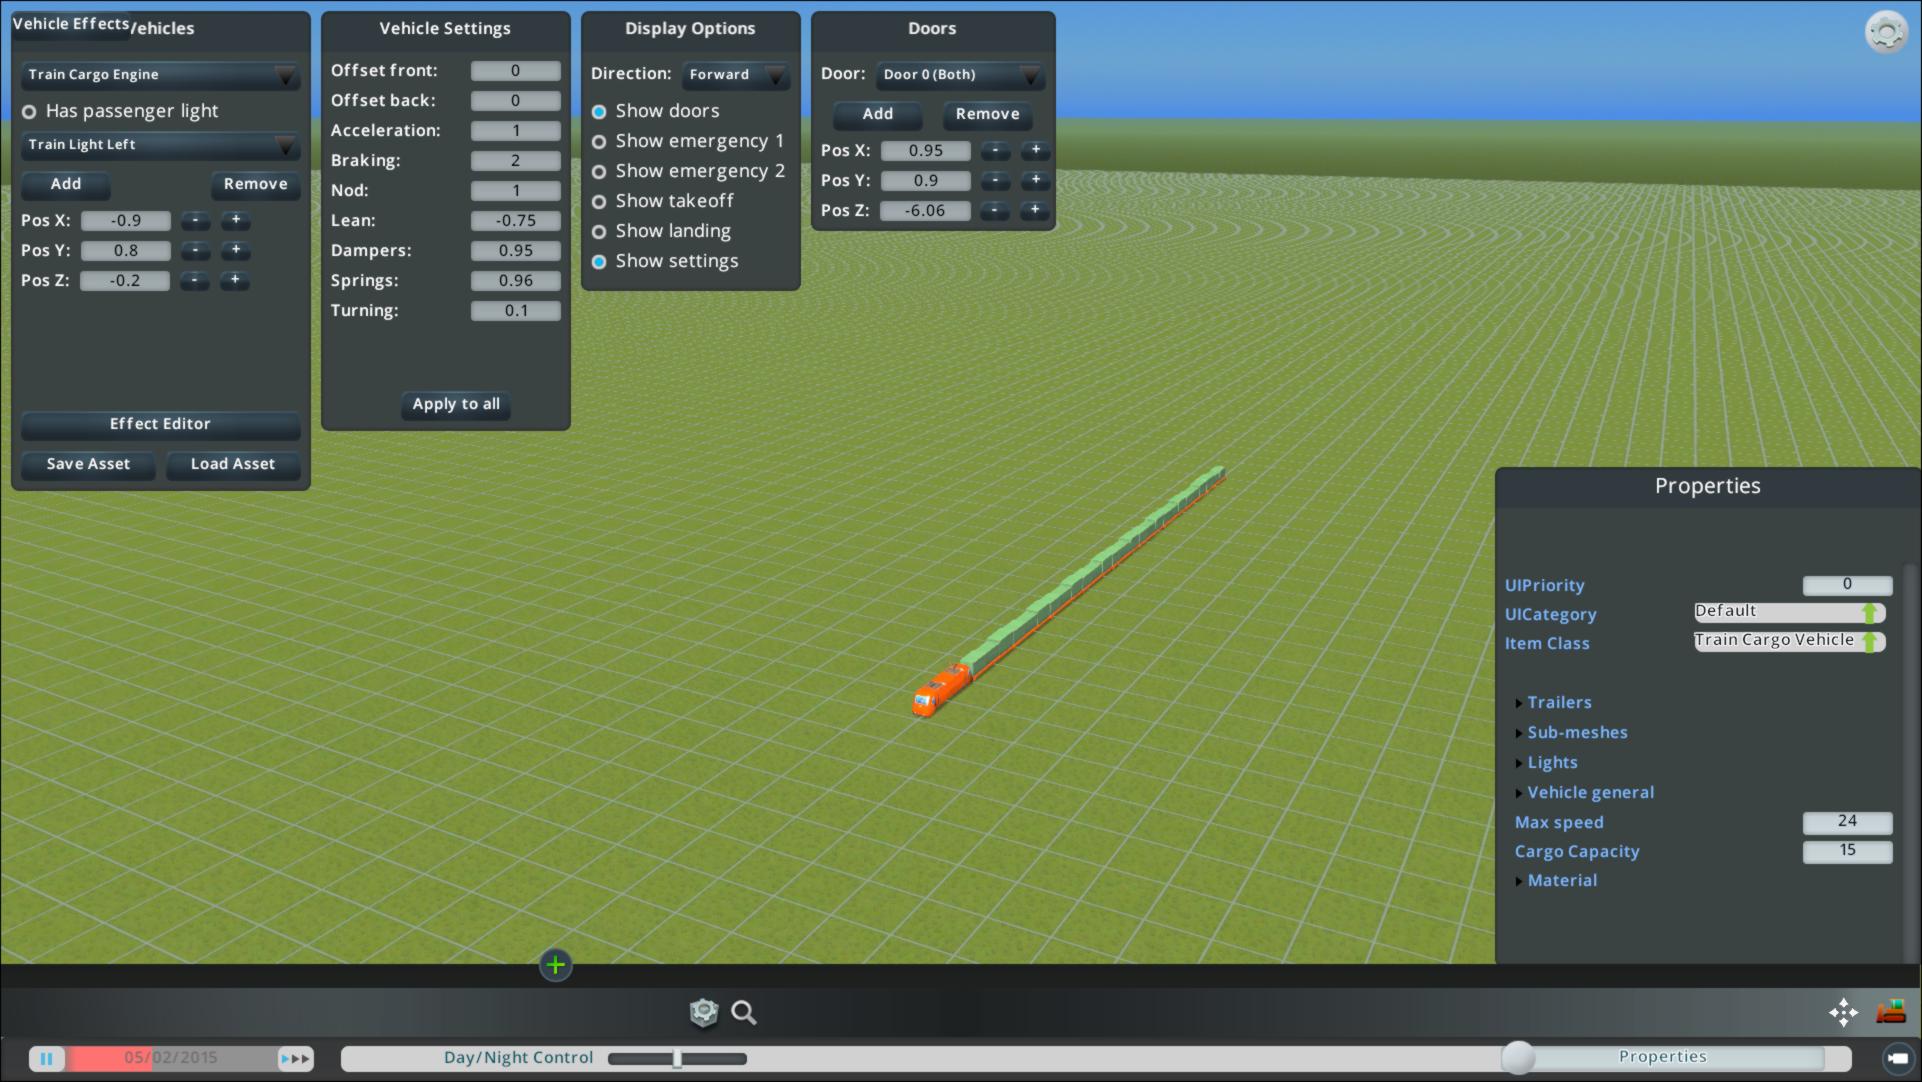The height and width of the screenshot is (1082, 1922).
Task: Click the magnifying glass search icon
Action: tap(743, 1013)
